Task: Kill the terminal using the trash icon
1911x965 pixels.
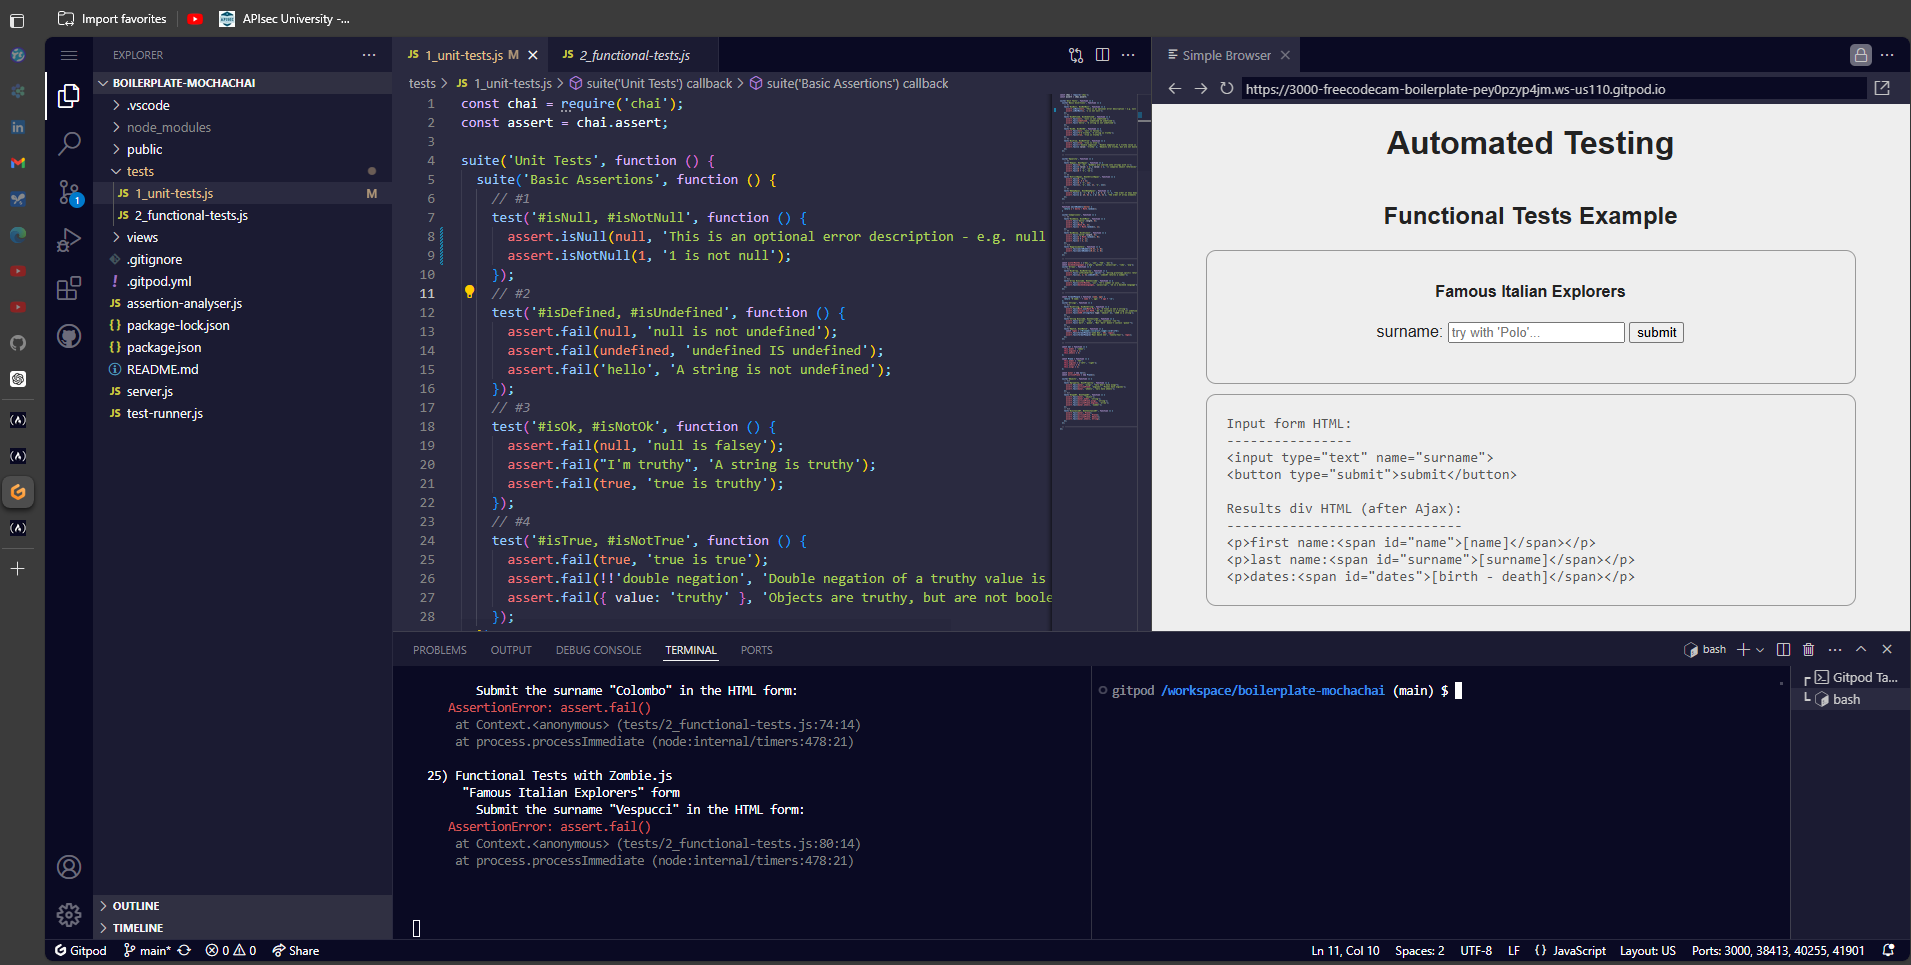Action: [1808, 649]
